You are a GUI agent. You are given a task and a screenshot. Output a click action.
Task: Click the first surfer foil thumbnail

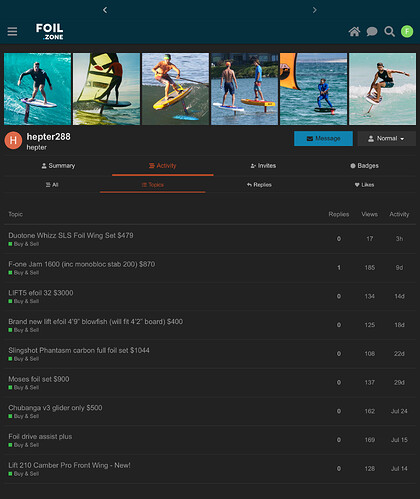tap(37, 89)
